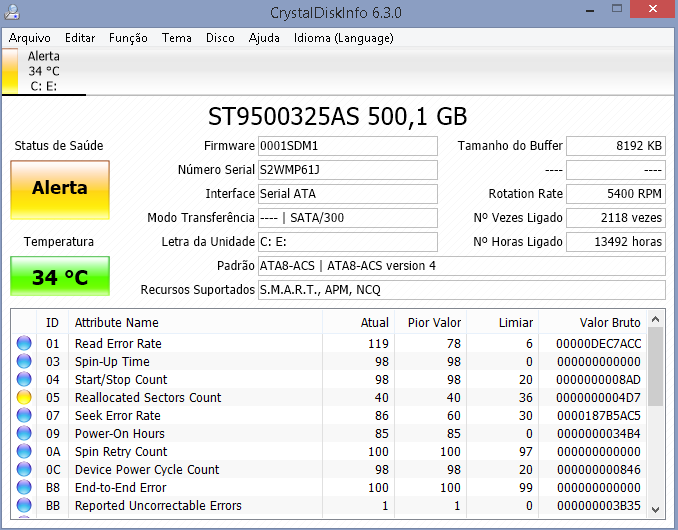Screen dimensions: 678x530
Task: Click the Status de Saúde label
Action: [59, 146]
